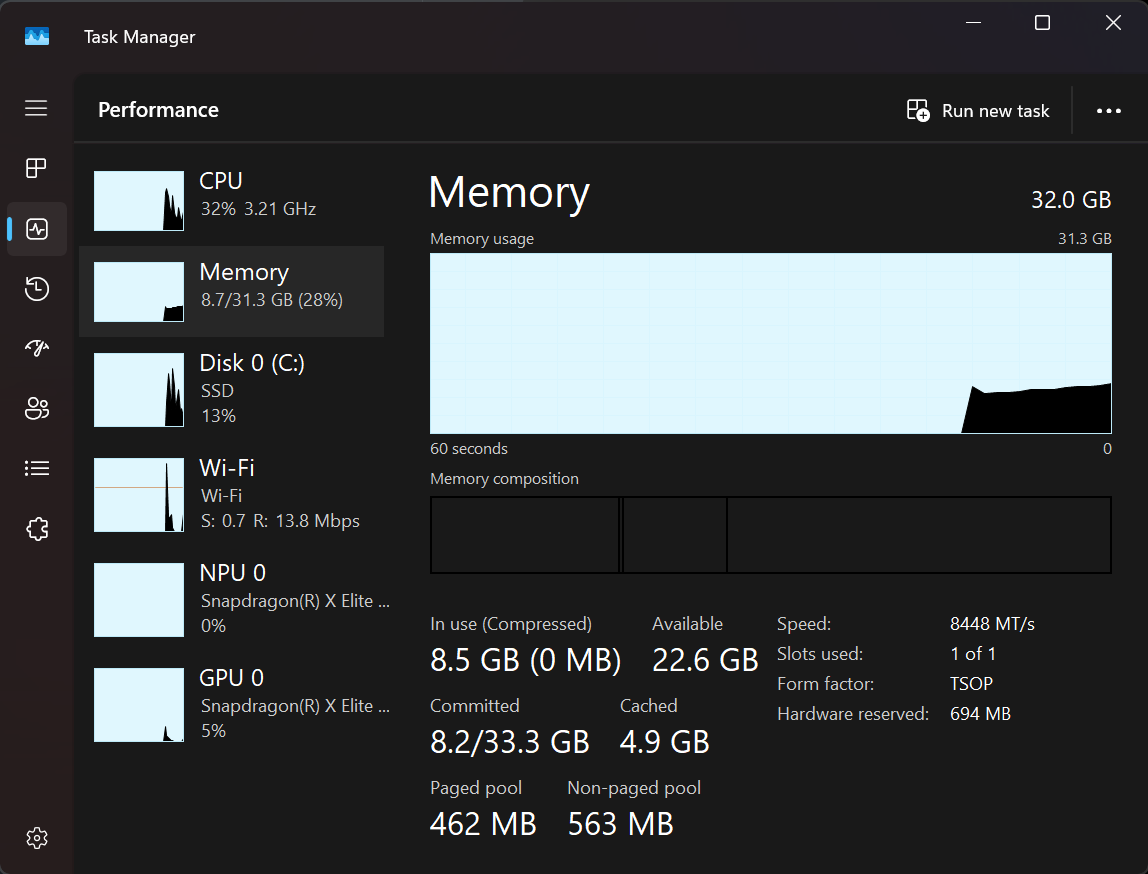1148x874 pixels.
Task: Select Disk 0 (C:) performance item
Action: (x=231, y=389)
